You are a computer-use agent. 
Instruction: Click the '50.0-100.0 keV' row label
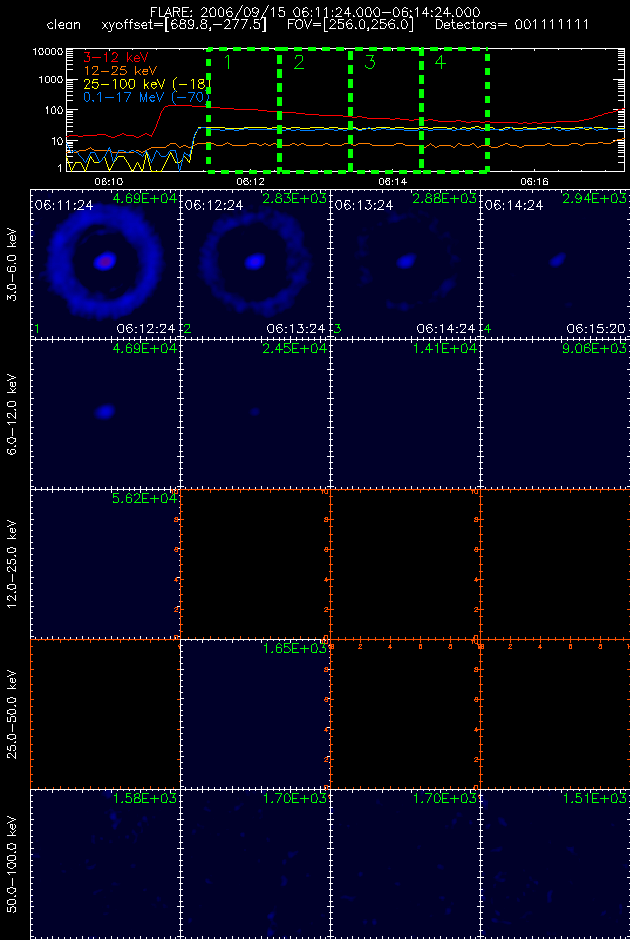[x=14, y=864]
